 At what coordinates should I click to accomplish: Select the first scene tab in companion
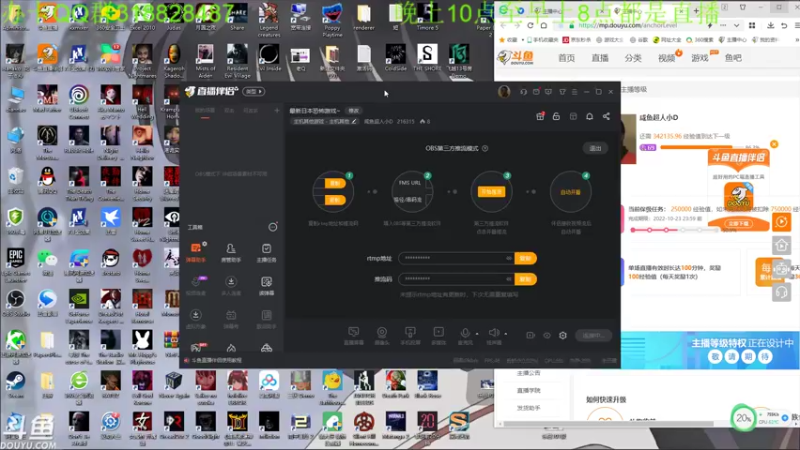[205, 111]
